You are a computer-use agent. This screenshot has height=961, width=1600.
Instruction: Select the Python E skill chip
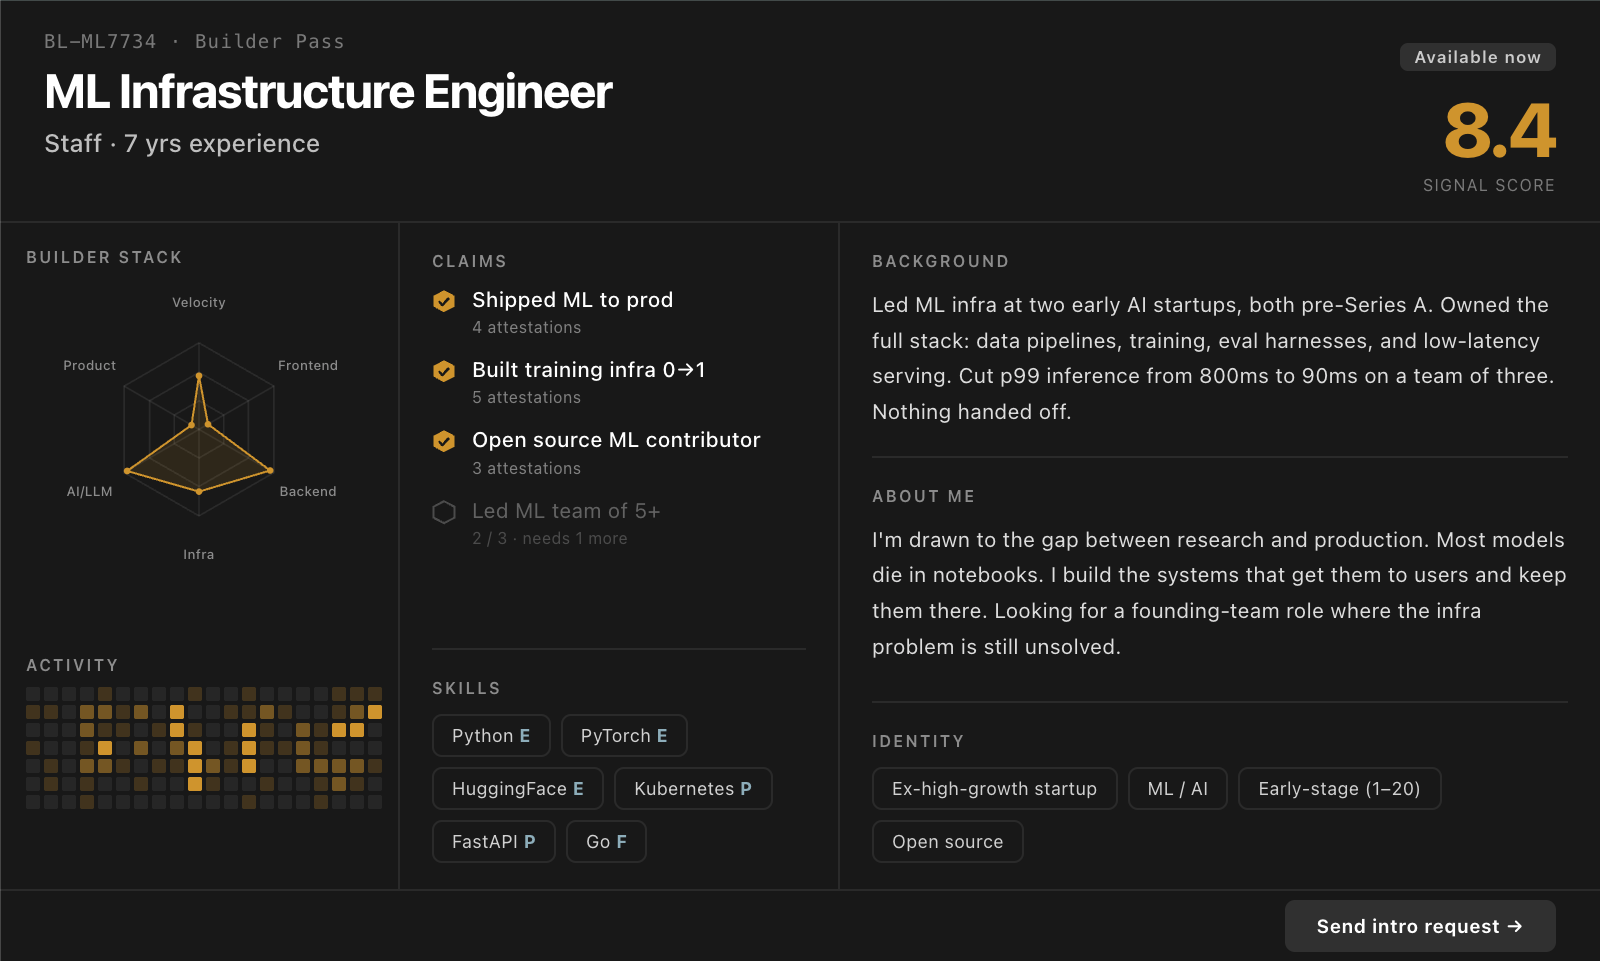coord(491,736)
